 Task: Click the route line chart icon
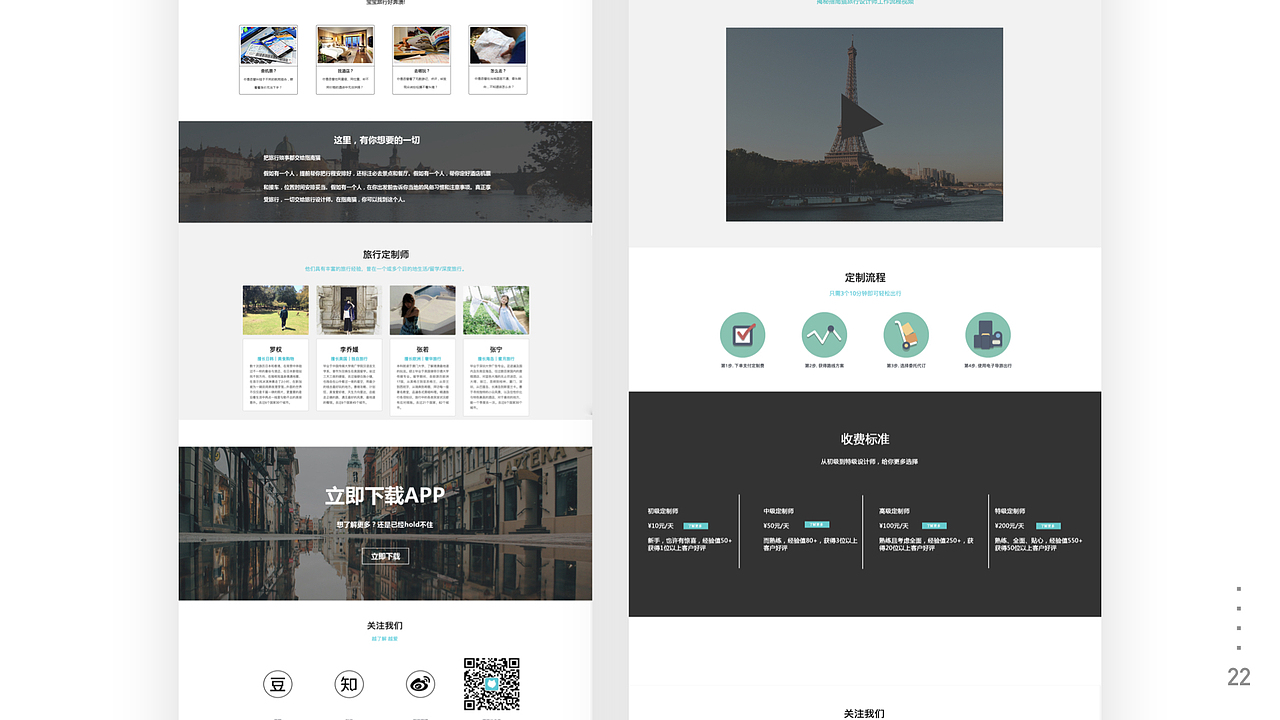point(824,335)
